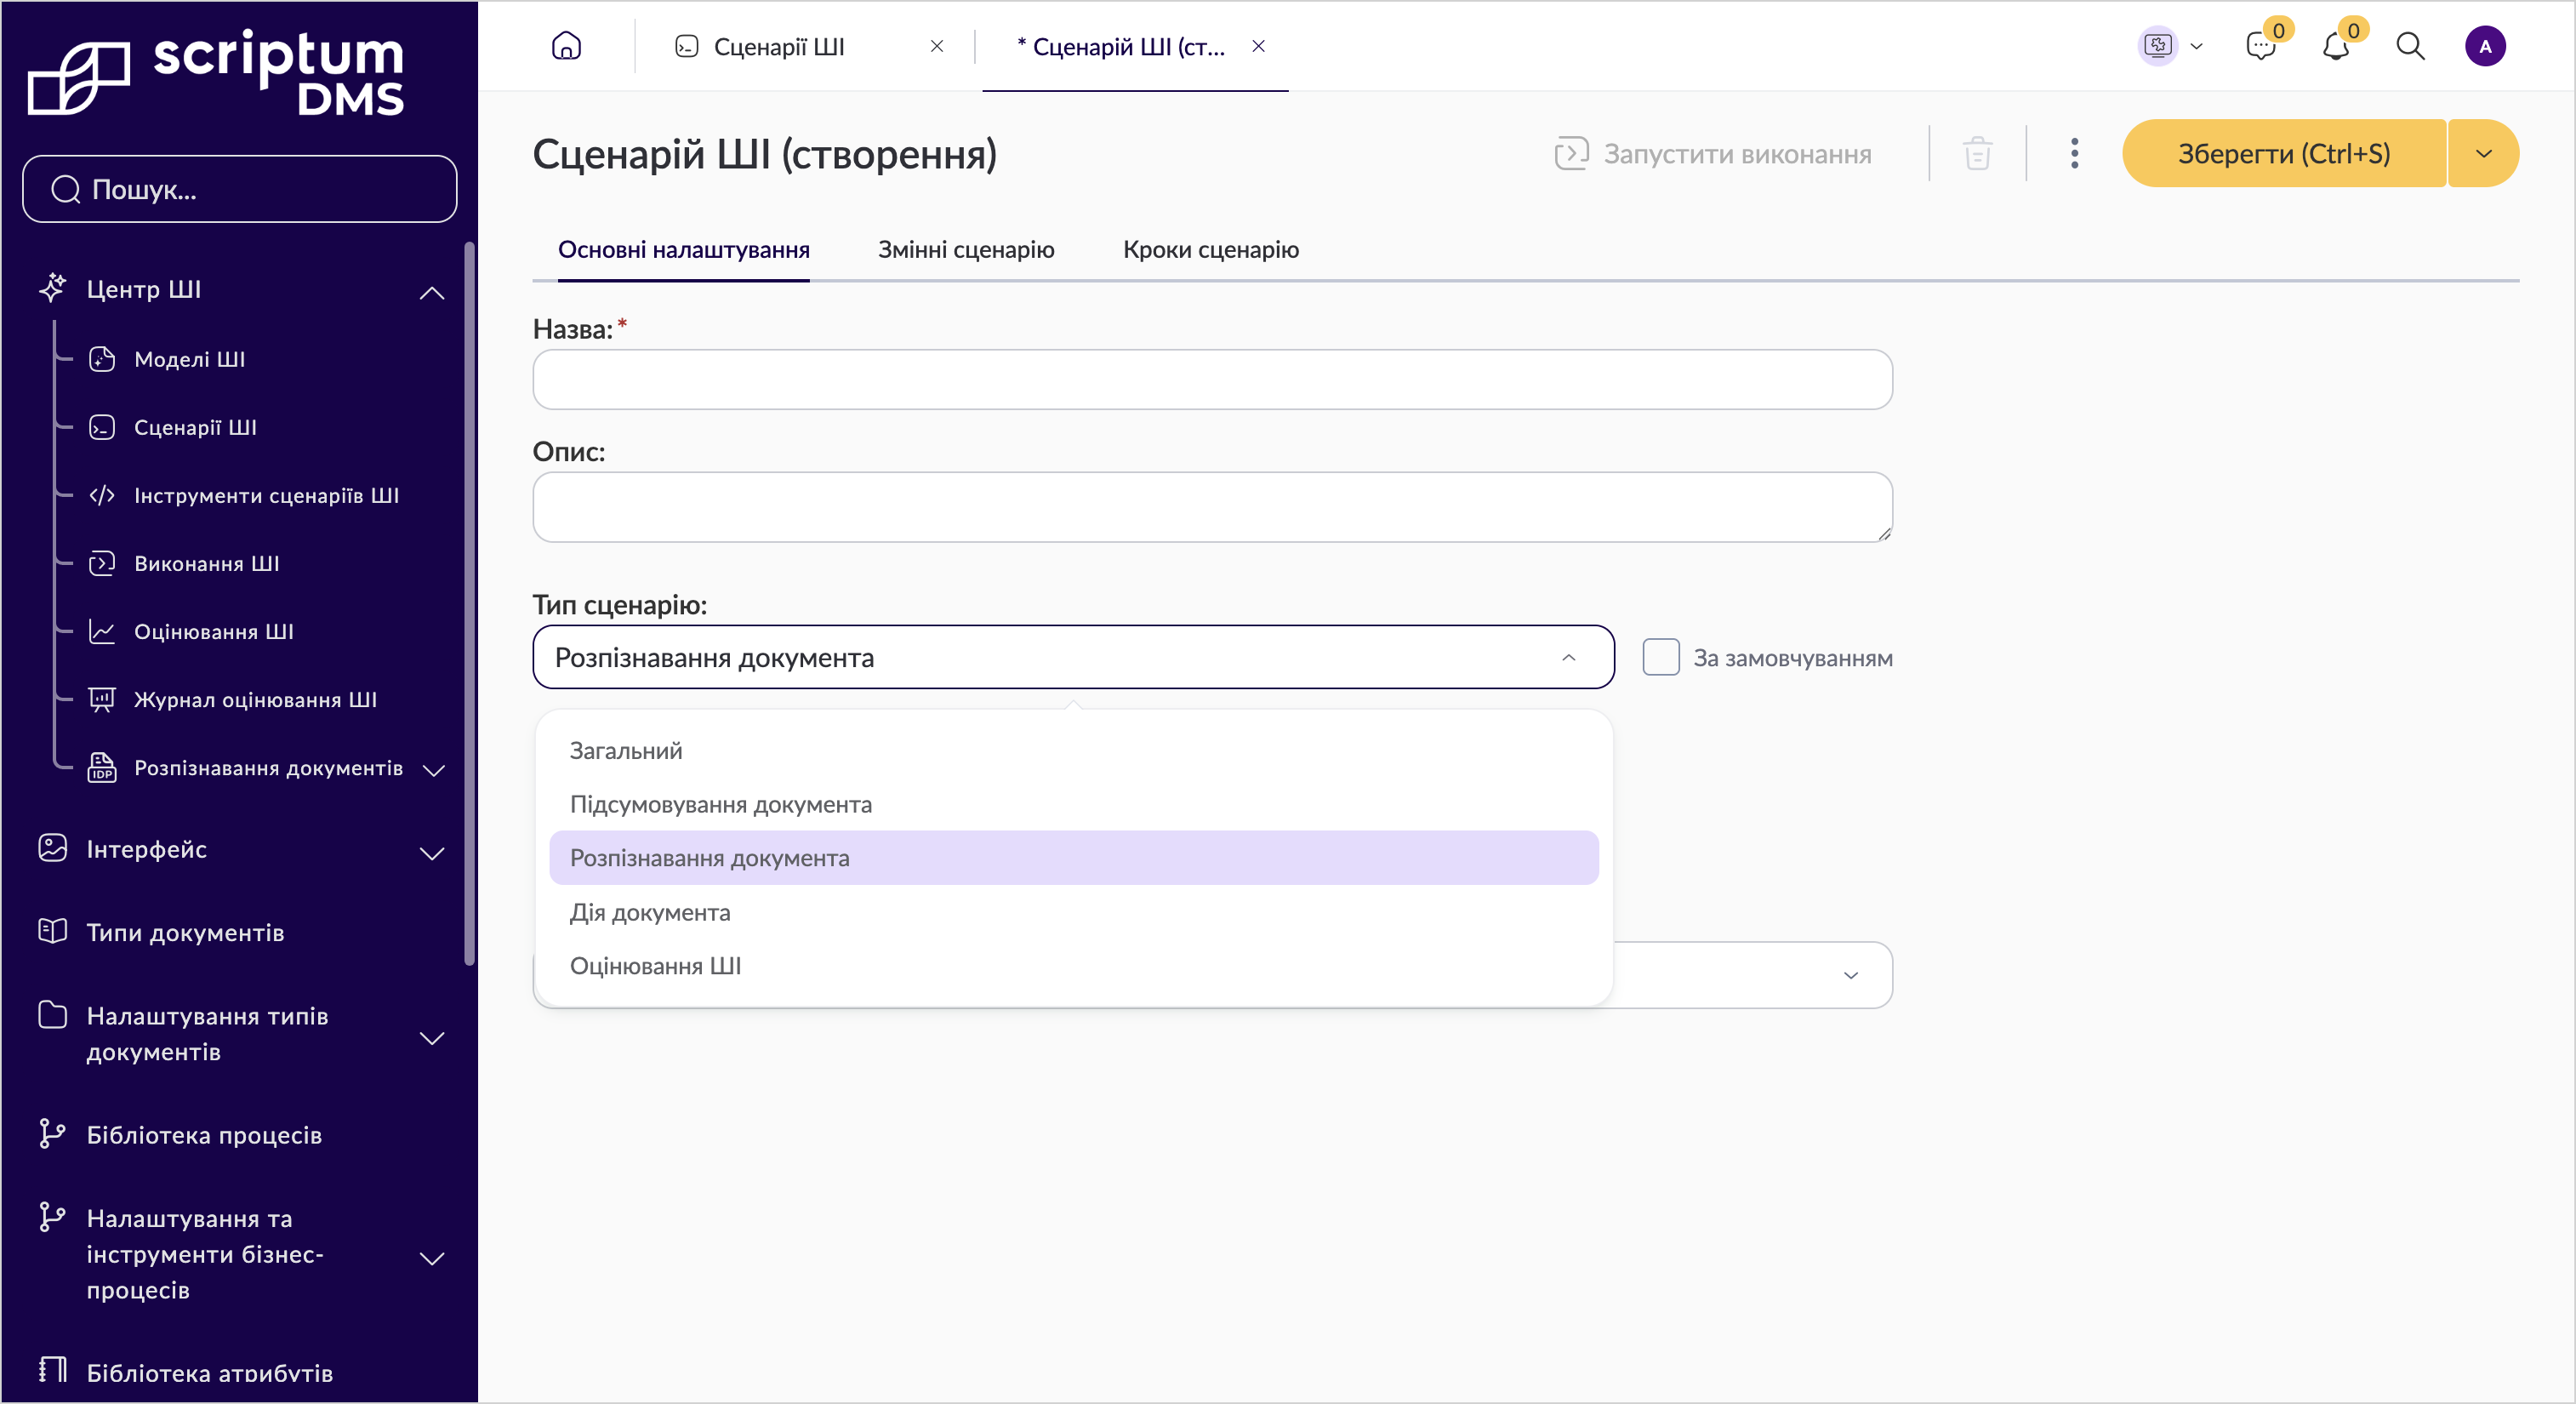
Task: Close the unsaved Сценарій ШІ creation tab
Action: pos(1259,46)
